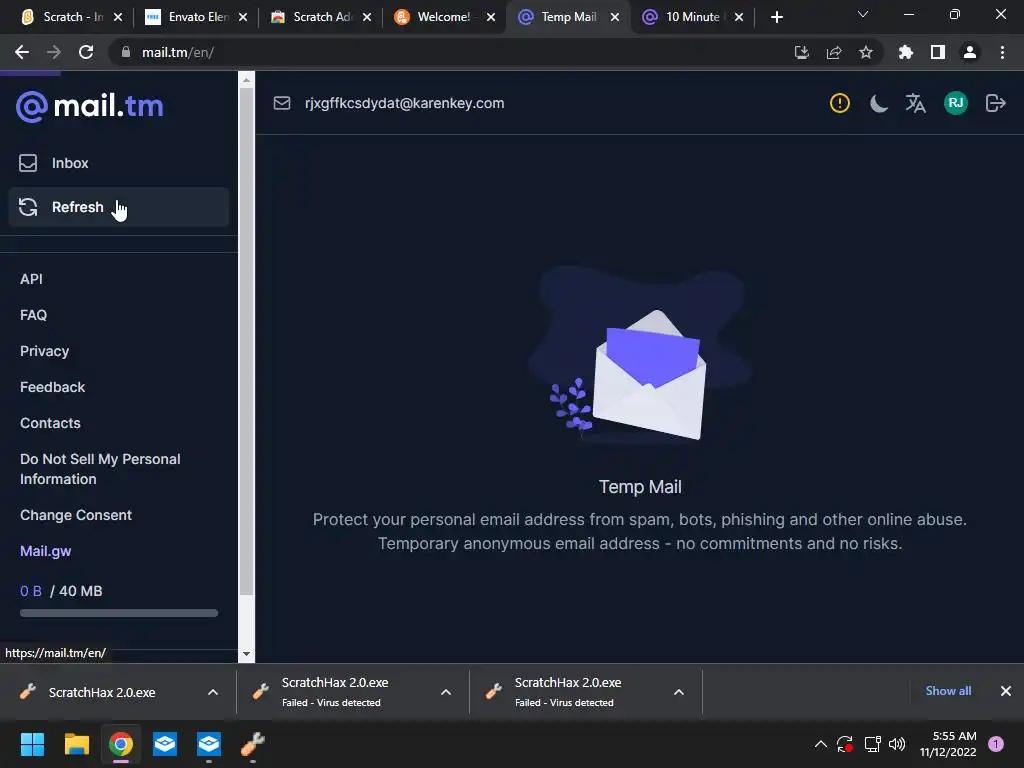Click the site lock icon
The image size is (1024, 768).
pyautogui.click(x=126, y=52)
